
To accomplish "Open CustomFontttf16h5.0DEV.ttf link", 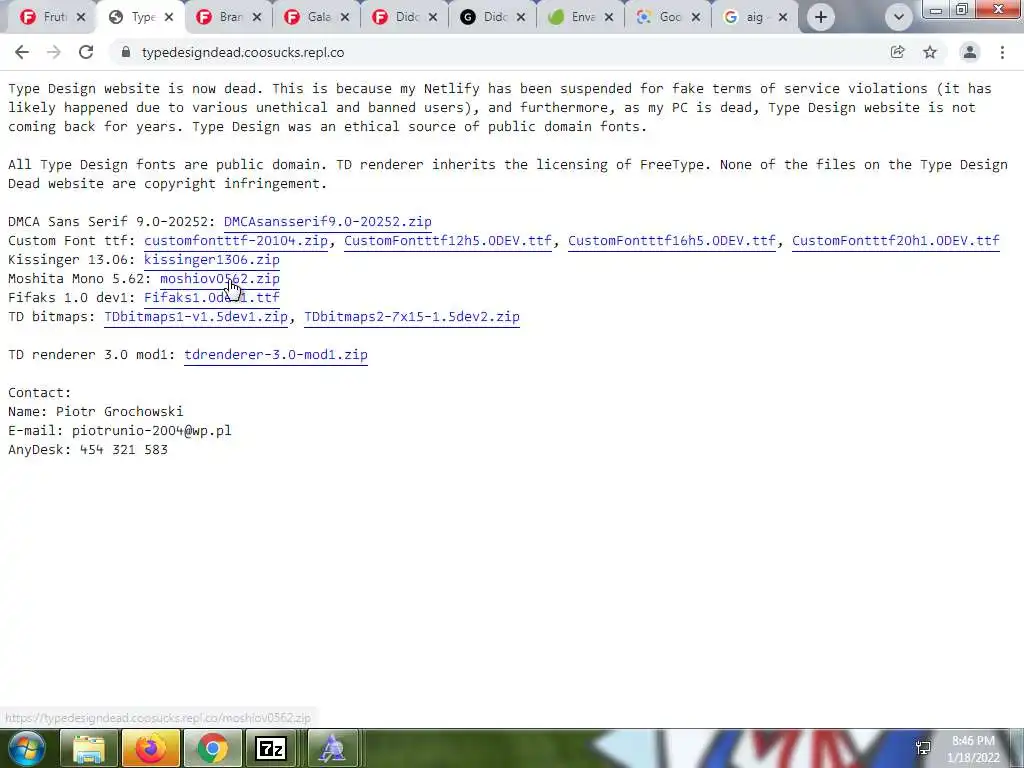I will 671,241.
